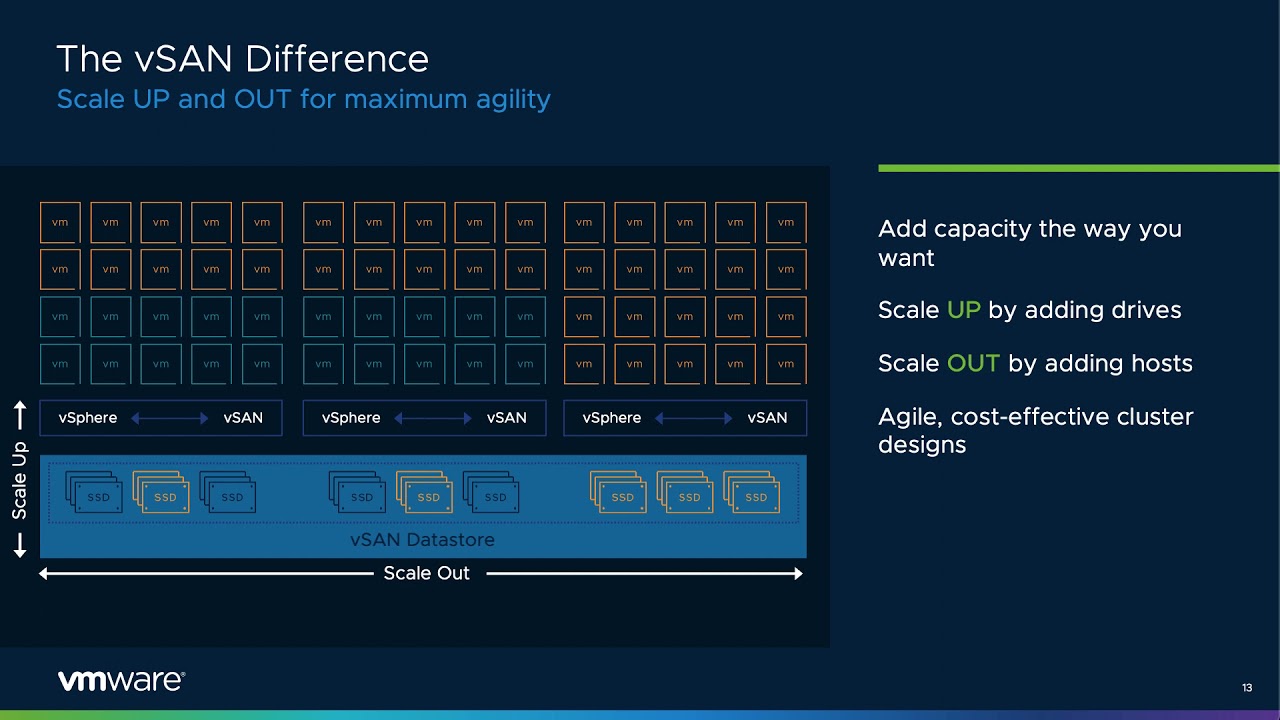The image size is (1280, 720).
Task: Click the Scale Out label
Action: pos(426,573)
